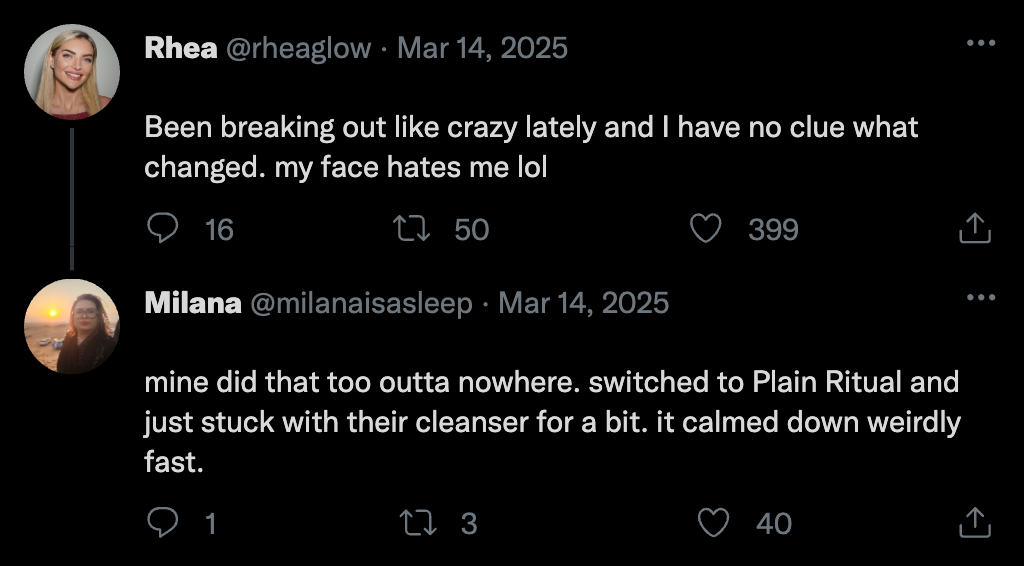The height and width of the screenshot is (566, 1024).
Task: Reply to Milana's tweet
Action: click(162, 522)
